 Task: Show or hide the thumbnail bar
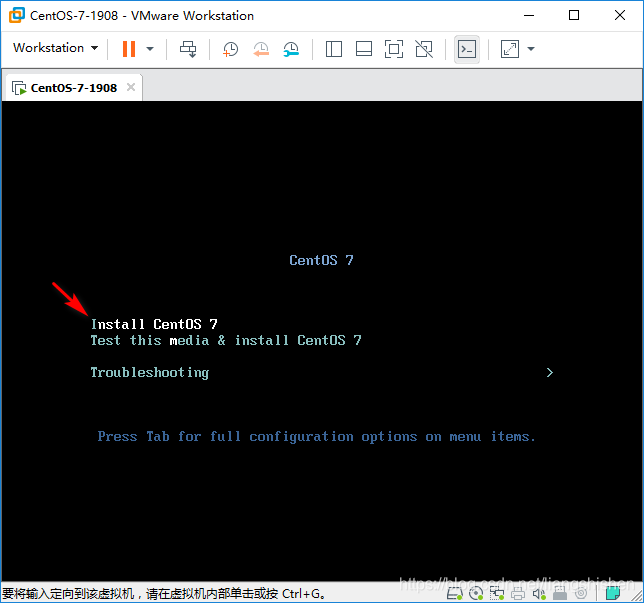tap(364, 49)
